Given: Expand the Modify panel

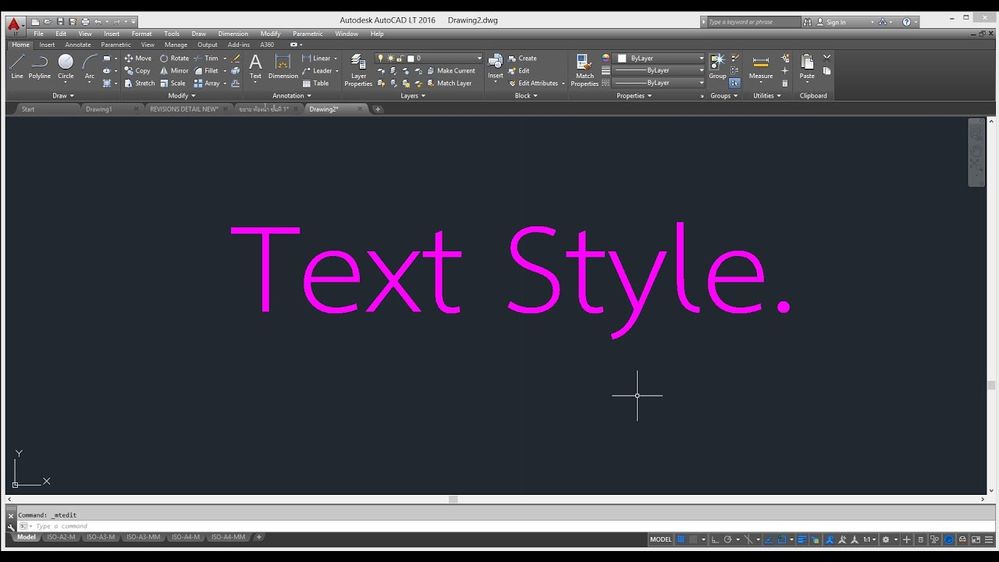Looking at the screenshot, I should click(182, 96).
